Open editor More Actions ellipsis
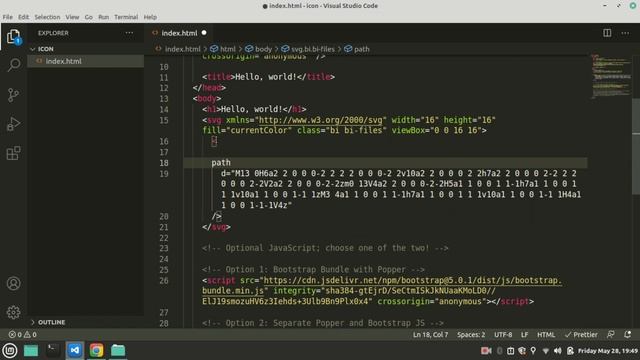The height and width of the screenshot is (360, 640). click(625, 33)
